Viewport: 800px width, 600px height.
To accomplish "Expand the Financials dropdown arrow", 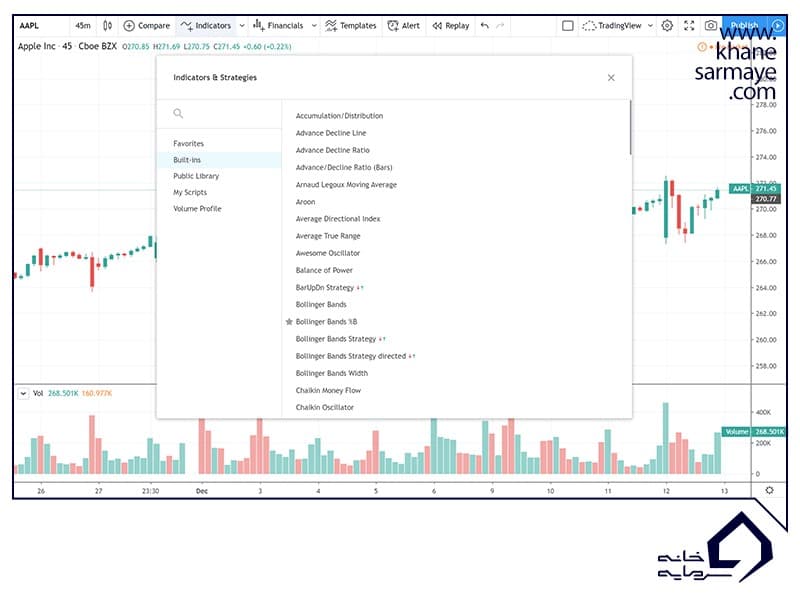I will coord(314,26).
